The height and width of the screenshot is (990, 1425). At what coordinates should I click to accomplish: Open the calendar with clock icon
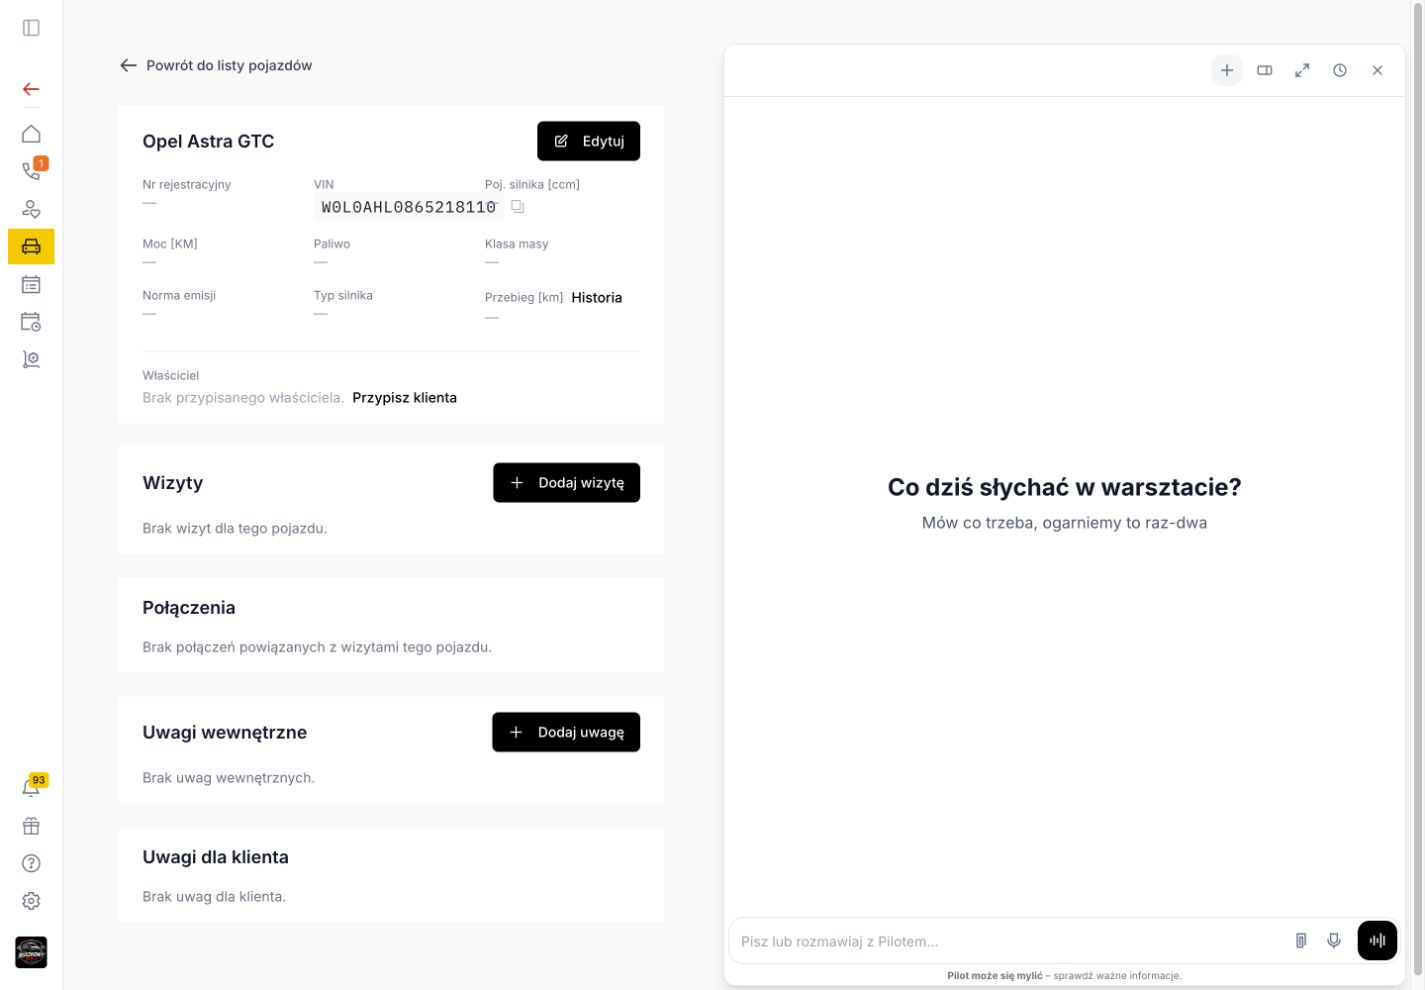click(x=31, y=322)
